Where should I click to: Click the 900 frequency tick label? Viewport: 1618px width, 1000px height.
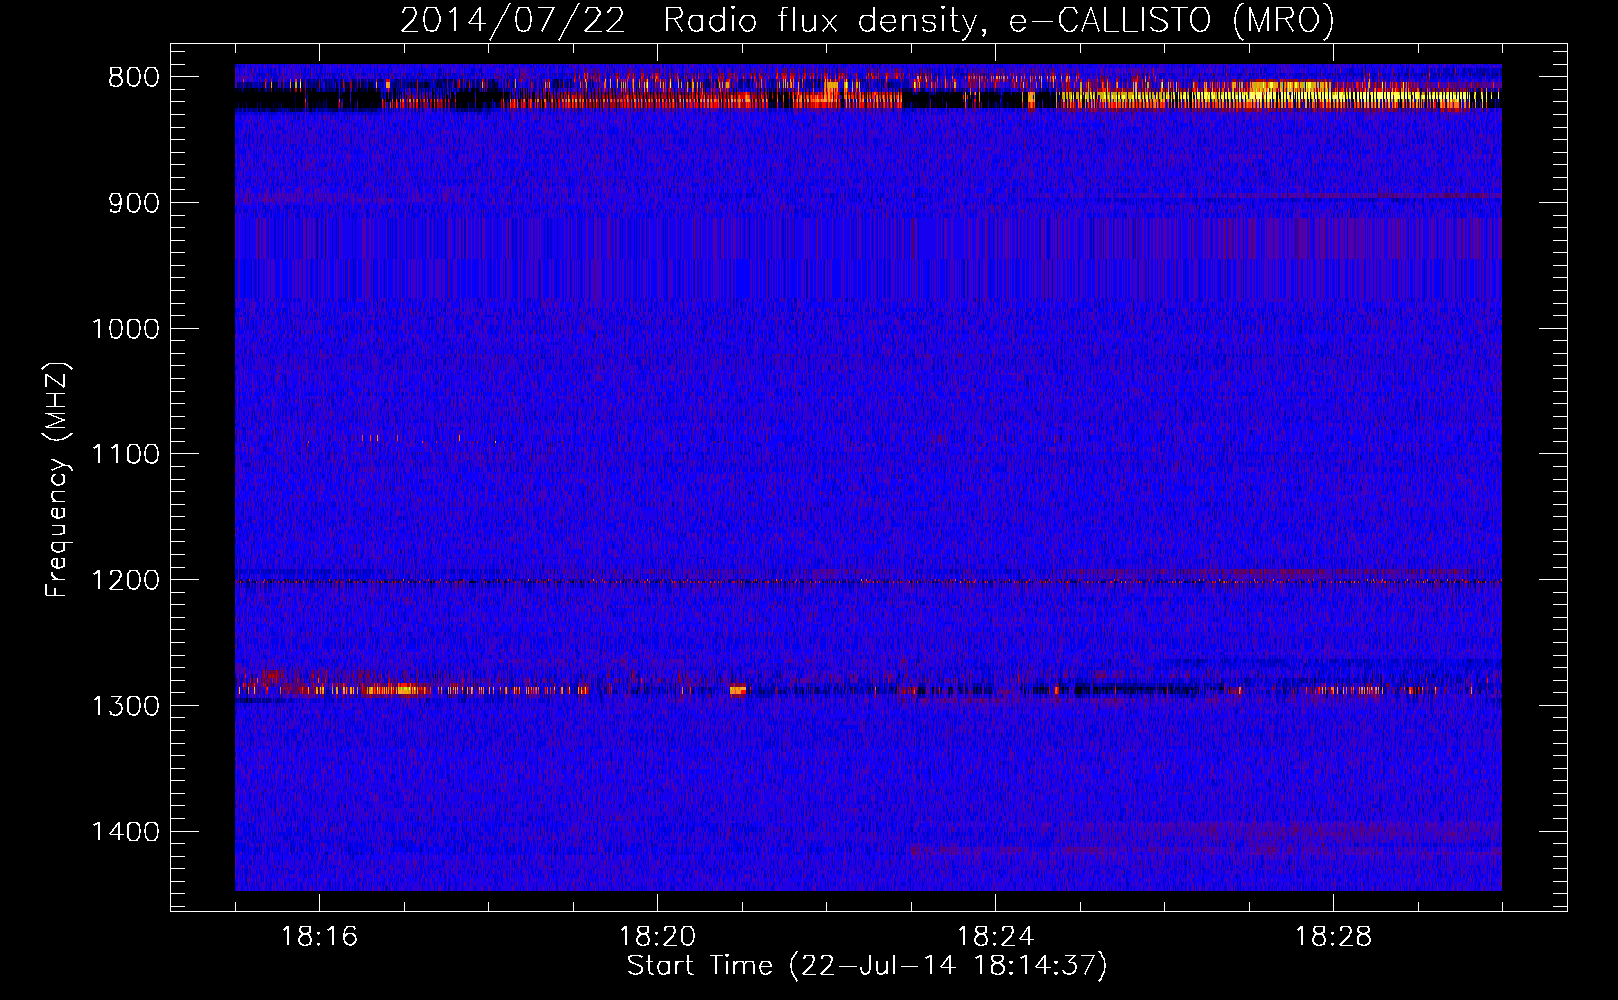coord(133,203)
